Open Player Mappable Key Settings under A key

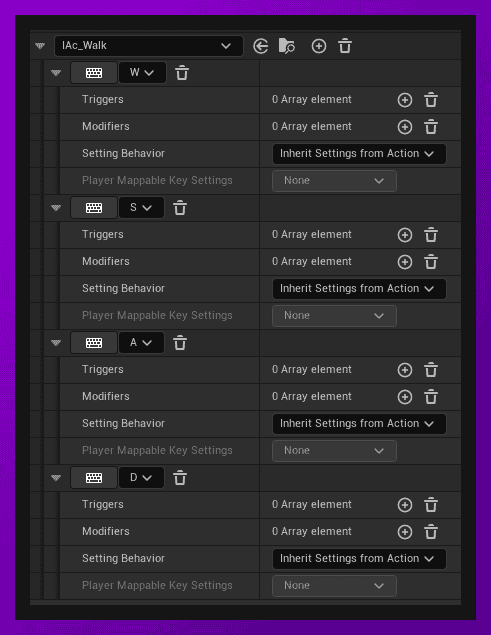[x=334, y=451]
